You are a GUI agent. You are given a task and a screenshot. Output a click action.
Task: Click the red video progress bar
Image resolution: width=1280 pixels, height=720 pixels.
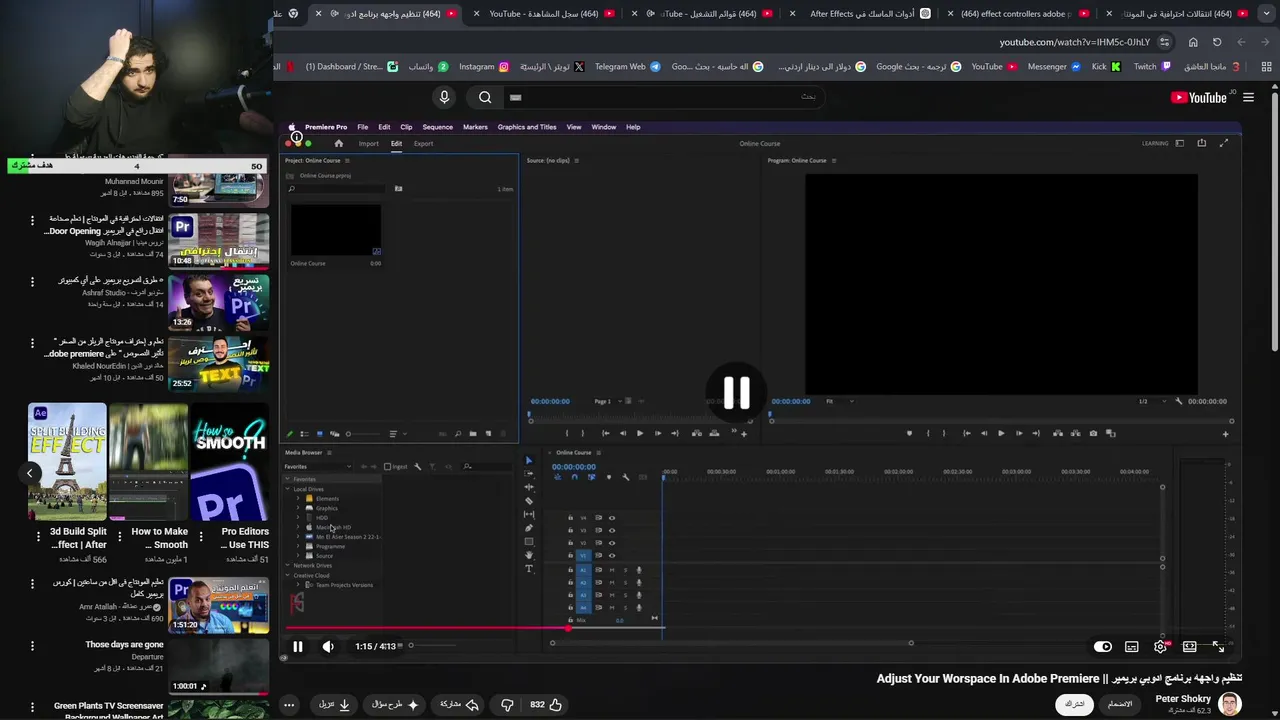click(x=428, y=628)
